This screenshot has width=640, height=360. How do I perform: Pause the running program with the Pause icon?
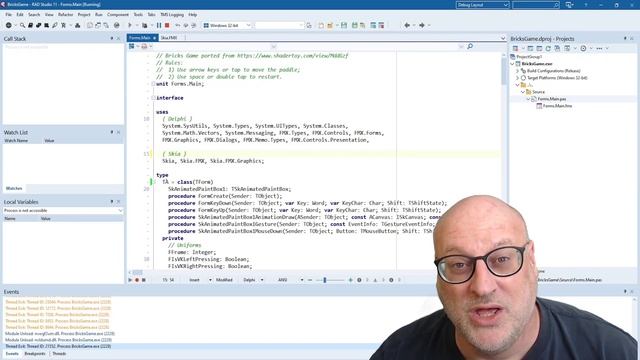[159, 25]
